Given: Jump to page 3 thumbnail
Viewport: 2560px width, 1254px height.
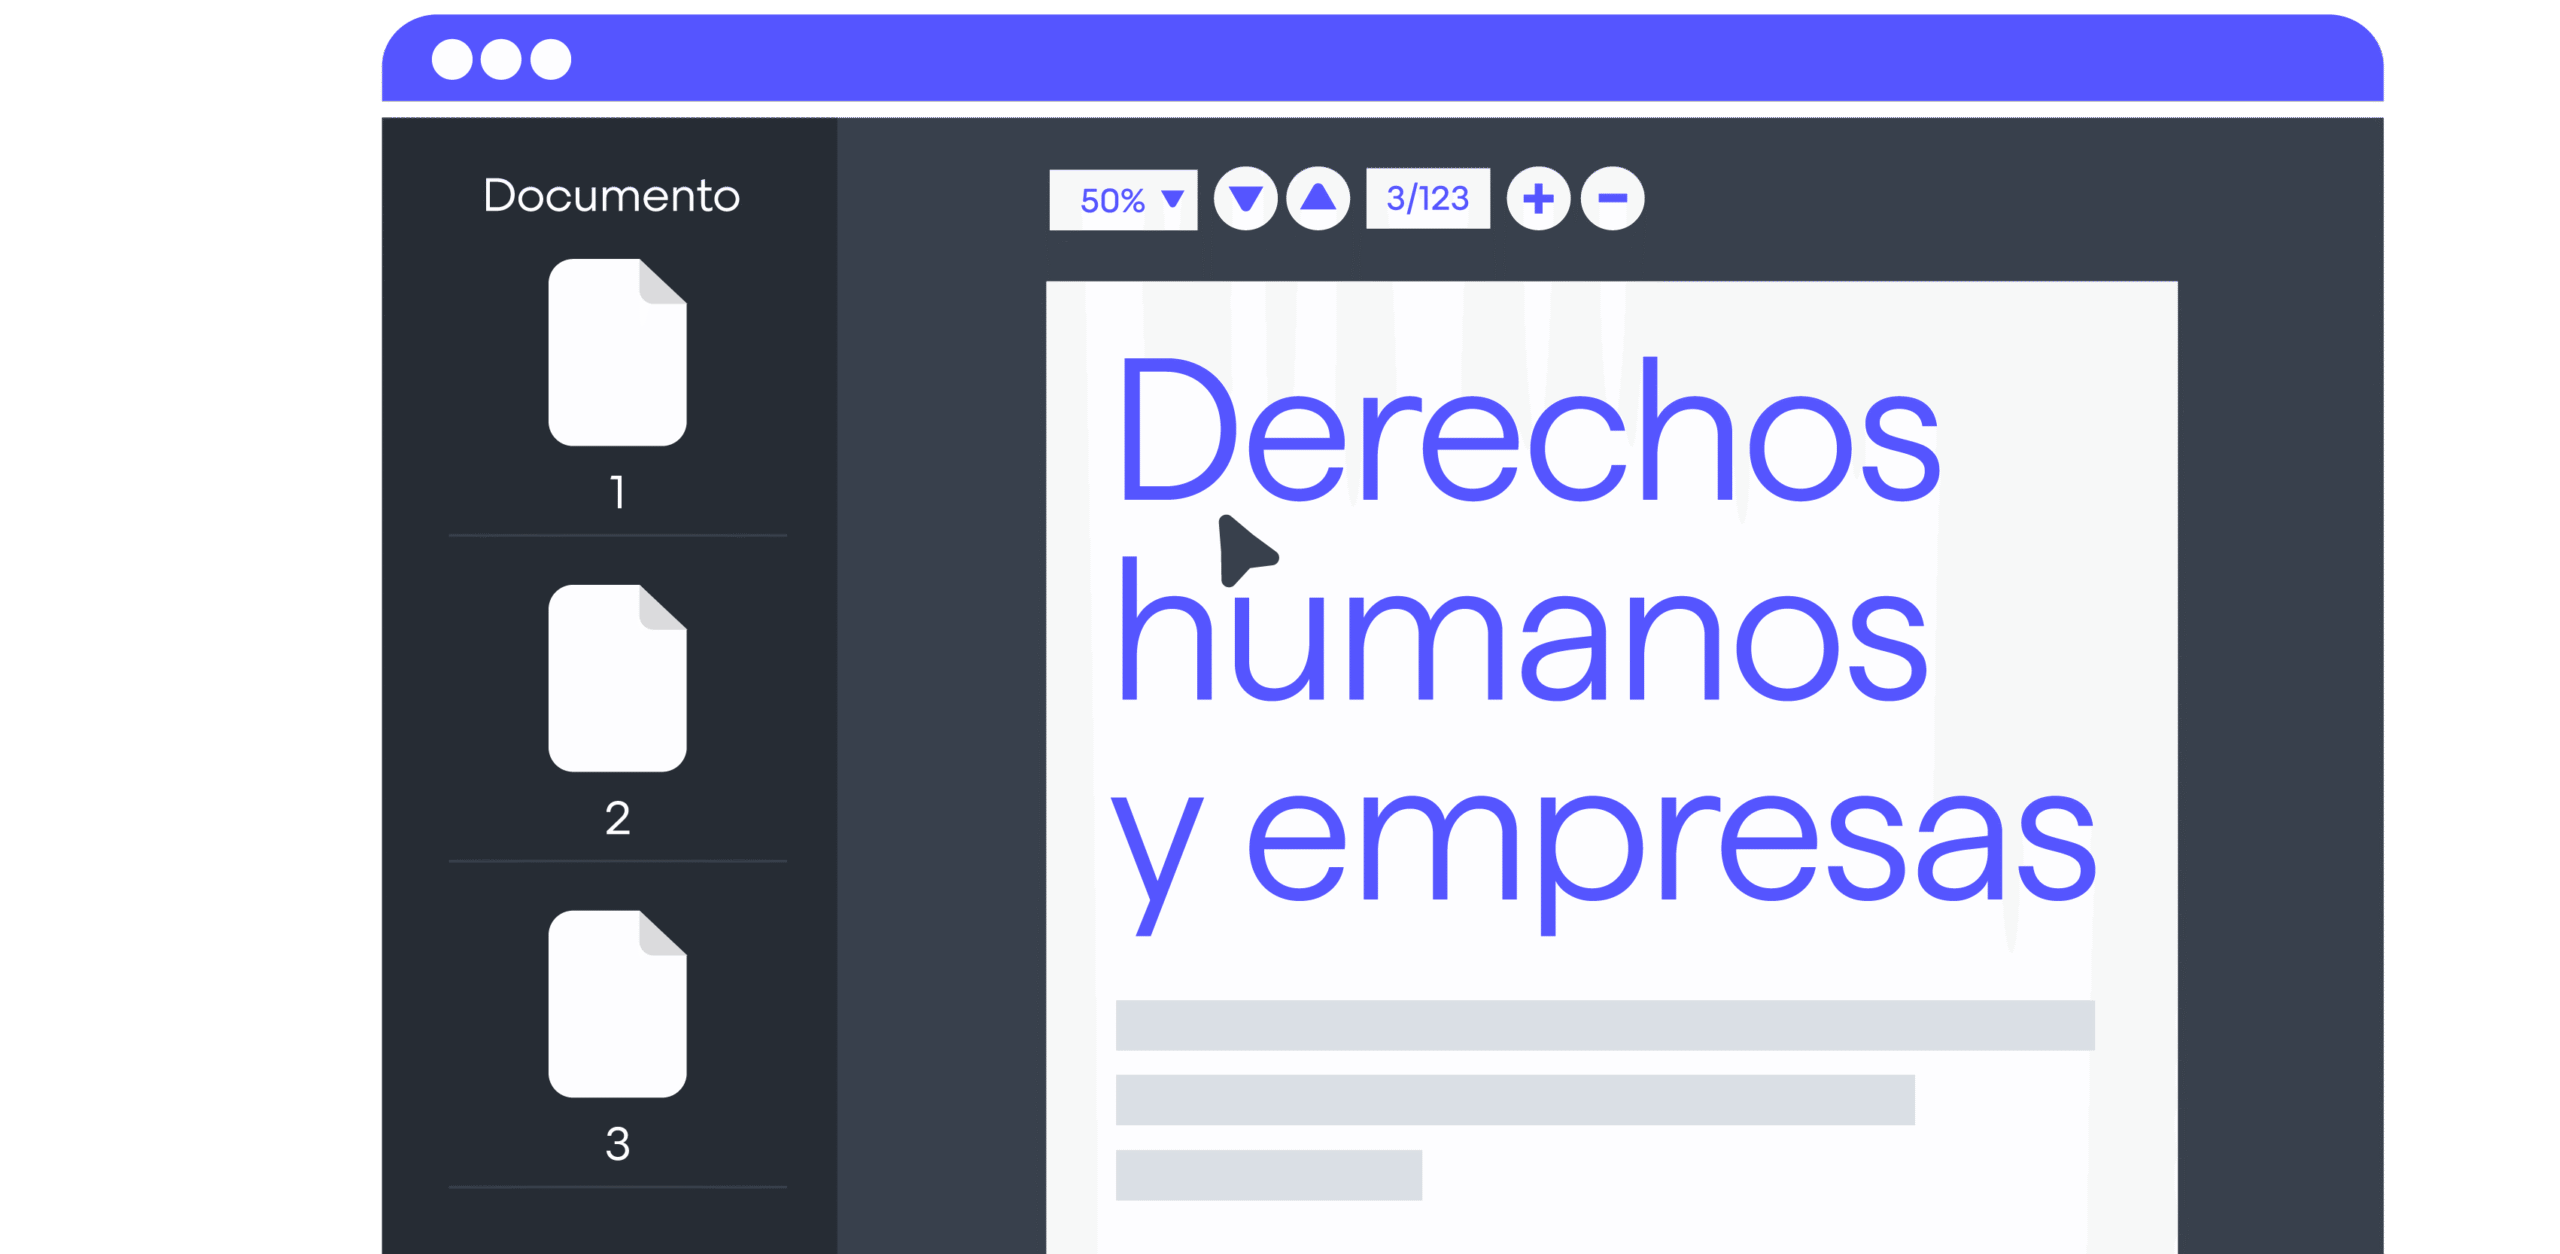Looking at the screenshot, I should 617,1004.
